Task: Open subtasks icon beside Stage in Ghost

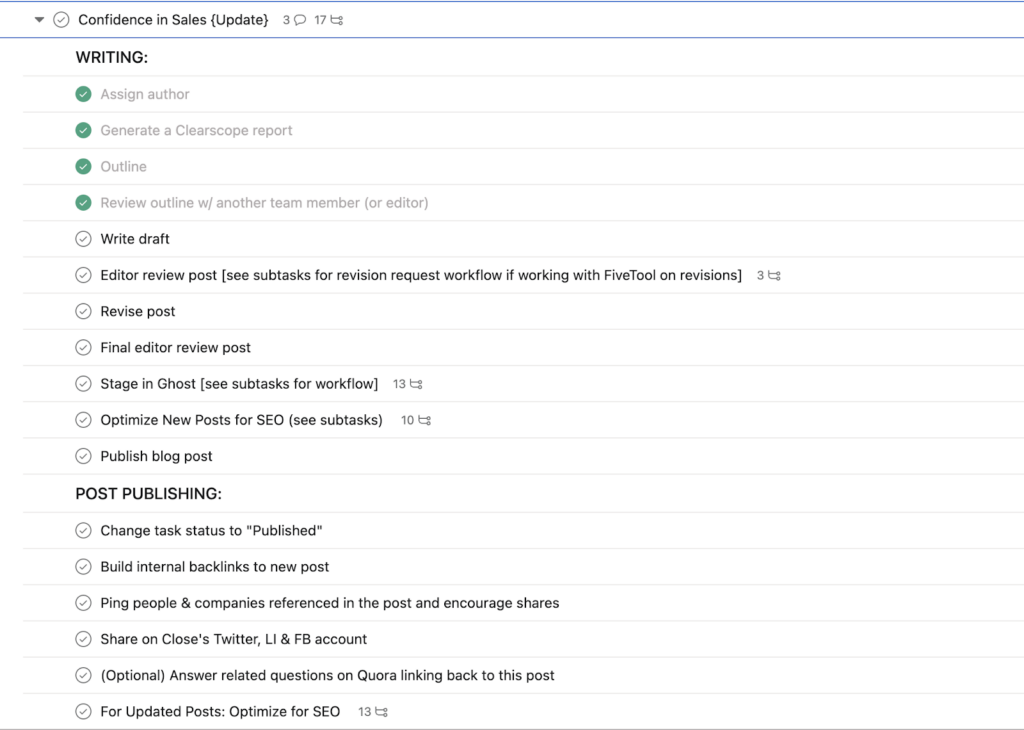Action: tap(408, 384)
